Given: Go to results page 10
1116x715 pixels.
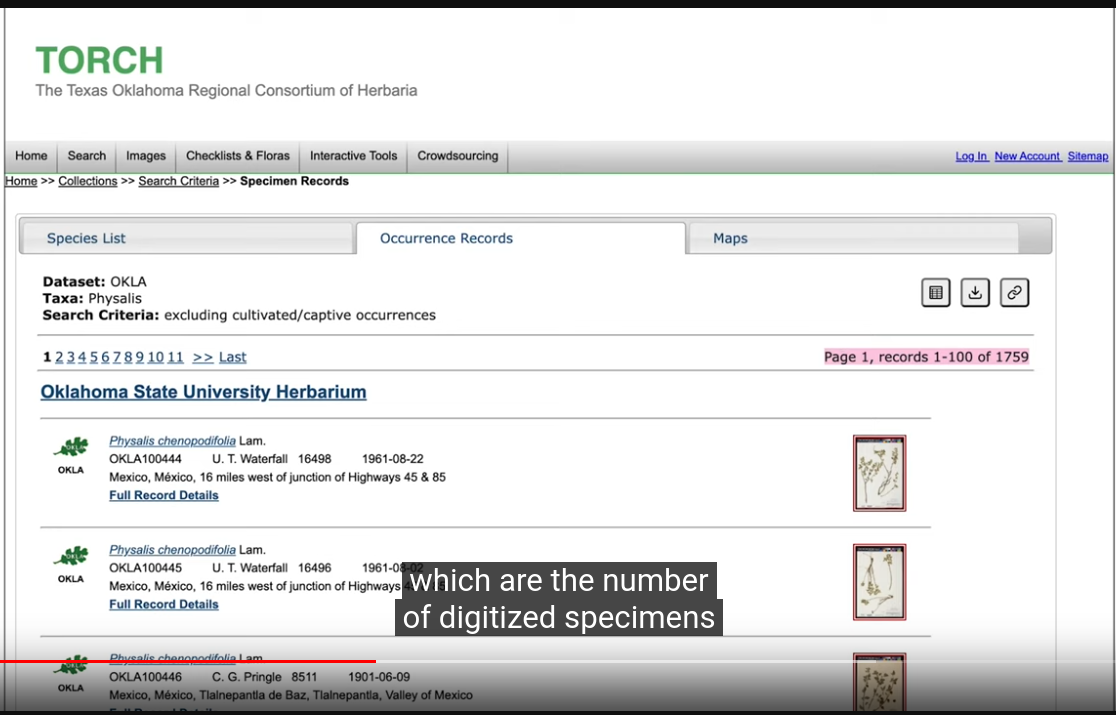Looking at the screenshot, I should [156, 357].
